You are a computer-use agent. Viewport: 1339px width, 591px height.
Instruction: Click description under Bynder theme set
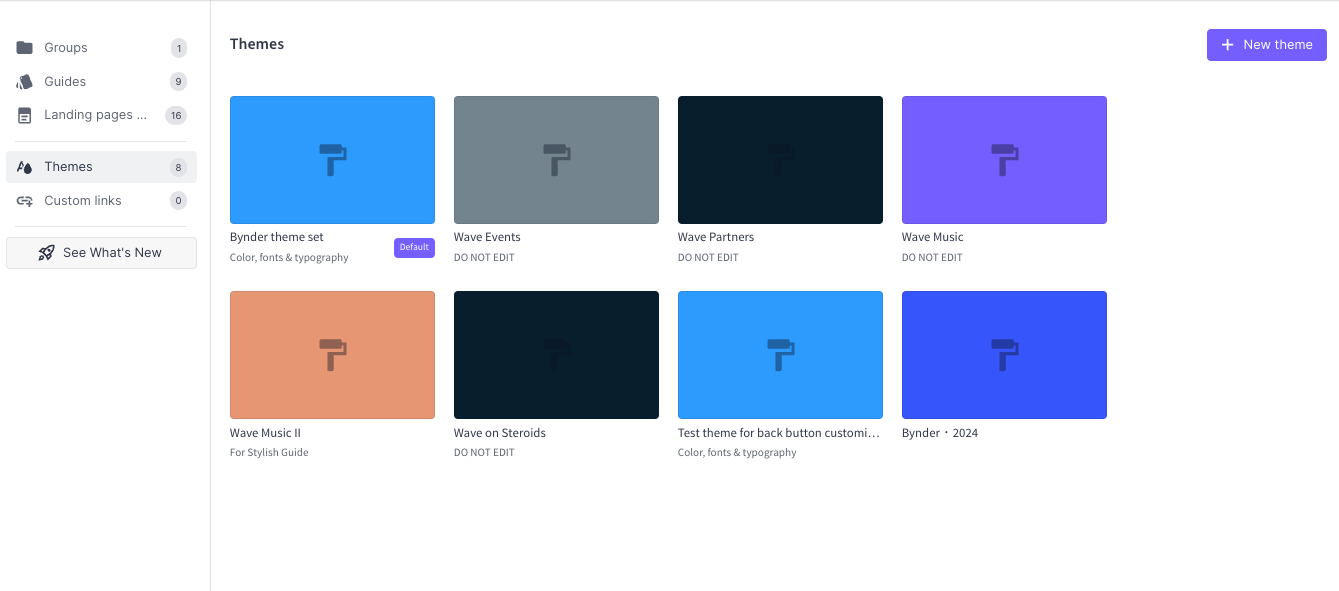289,257
